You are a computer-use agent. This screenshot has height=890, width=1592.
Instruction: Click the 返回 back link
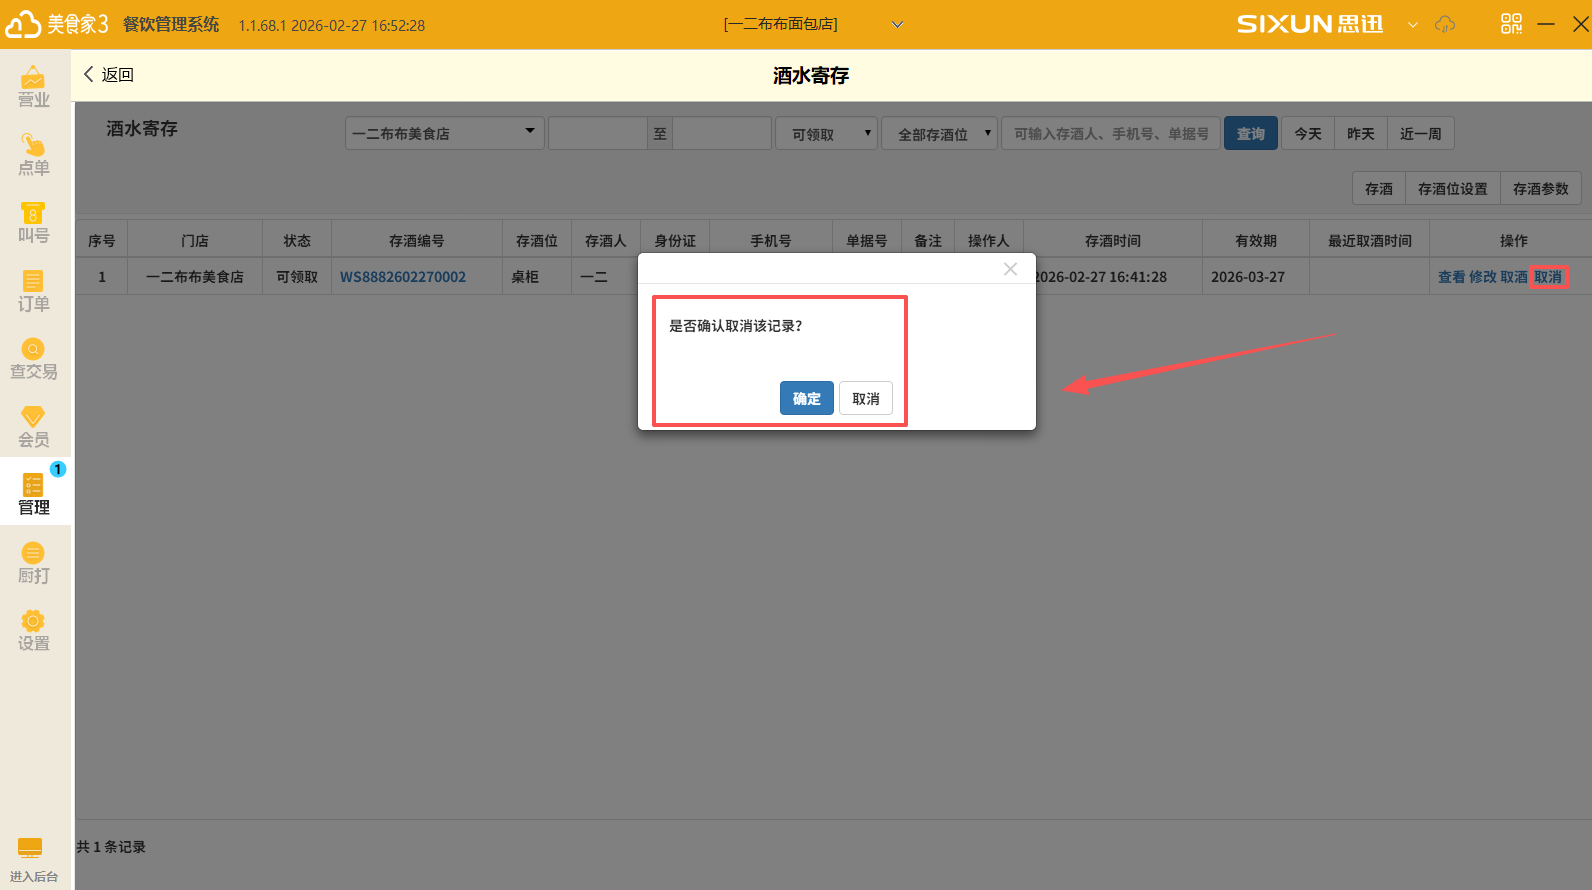coord(108,75)
